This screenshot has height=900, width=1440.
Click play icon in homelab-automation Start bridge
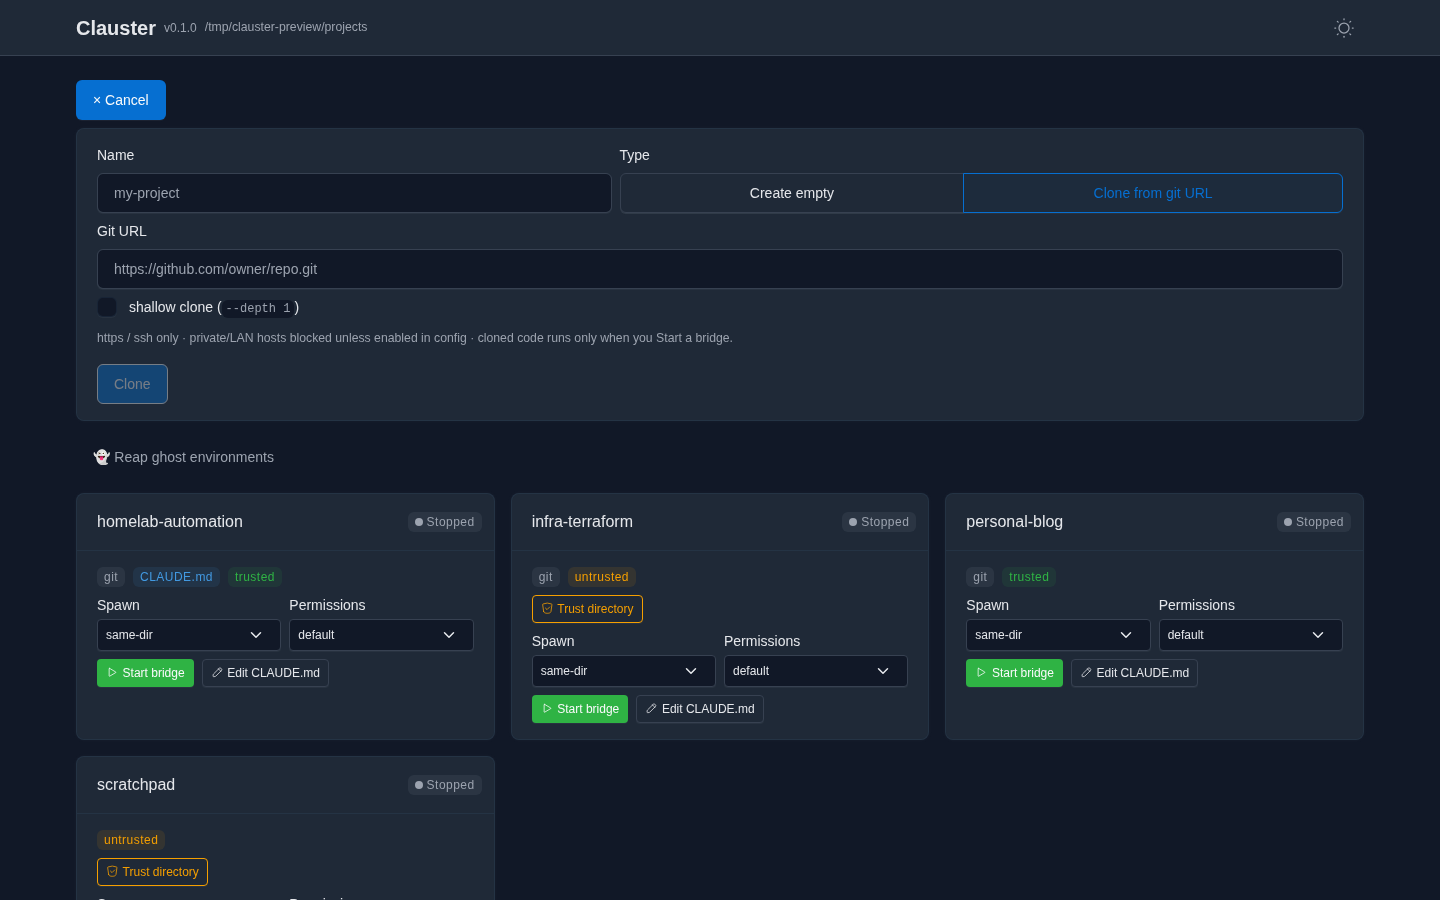(112, 673)
